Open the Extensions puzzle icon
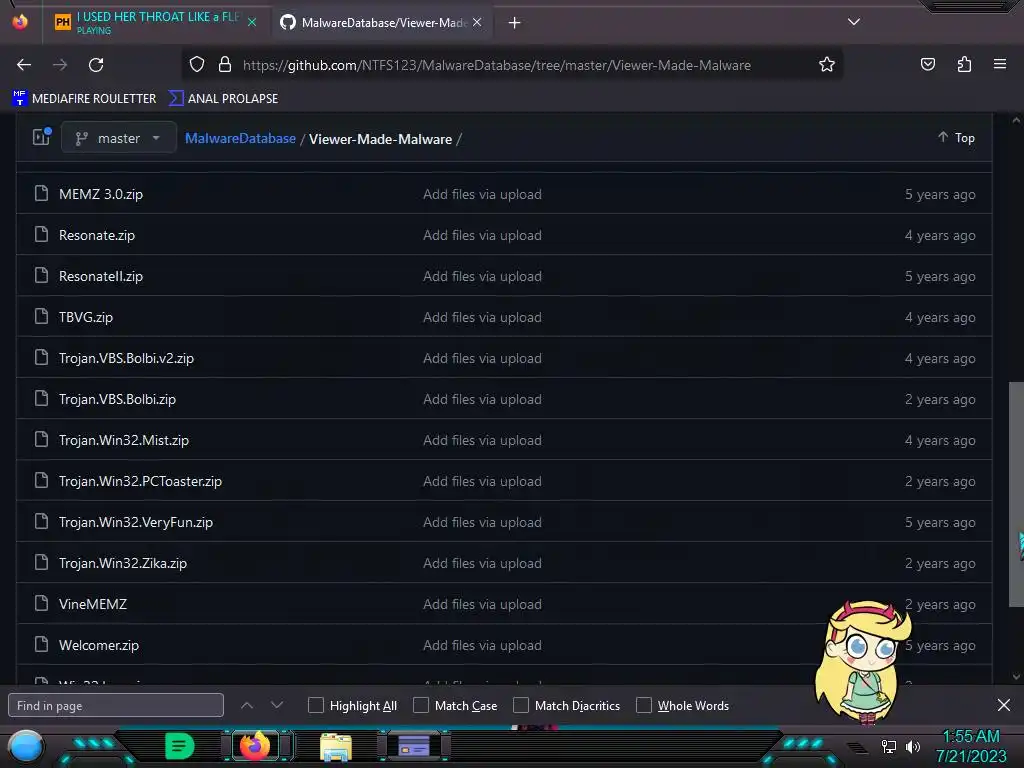This screenshot has width=1024, height=768. [x=964, y=65]
